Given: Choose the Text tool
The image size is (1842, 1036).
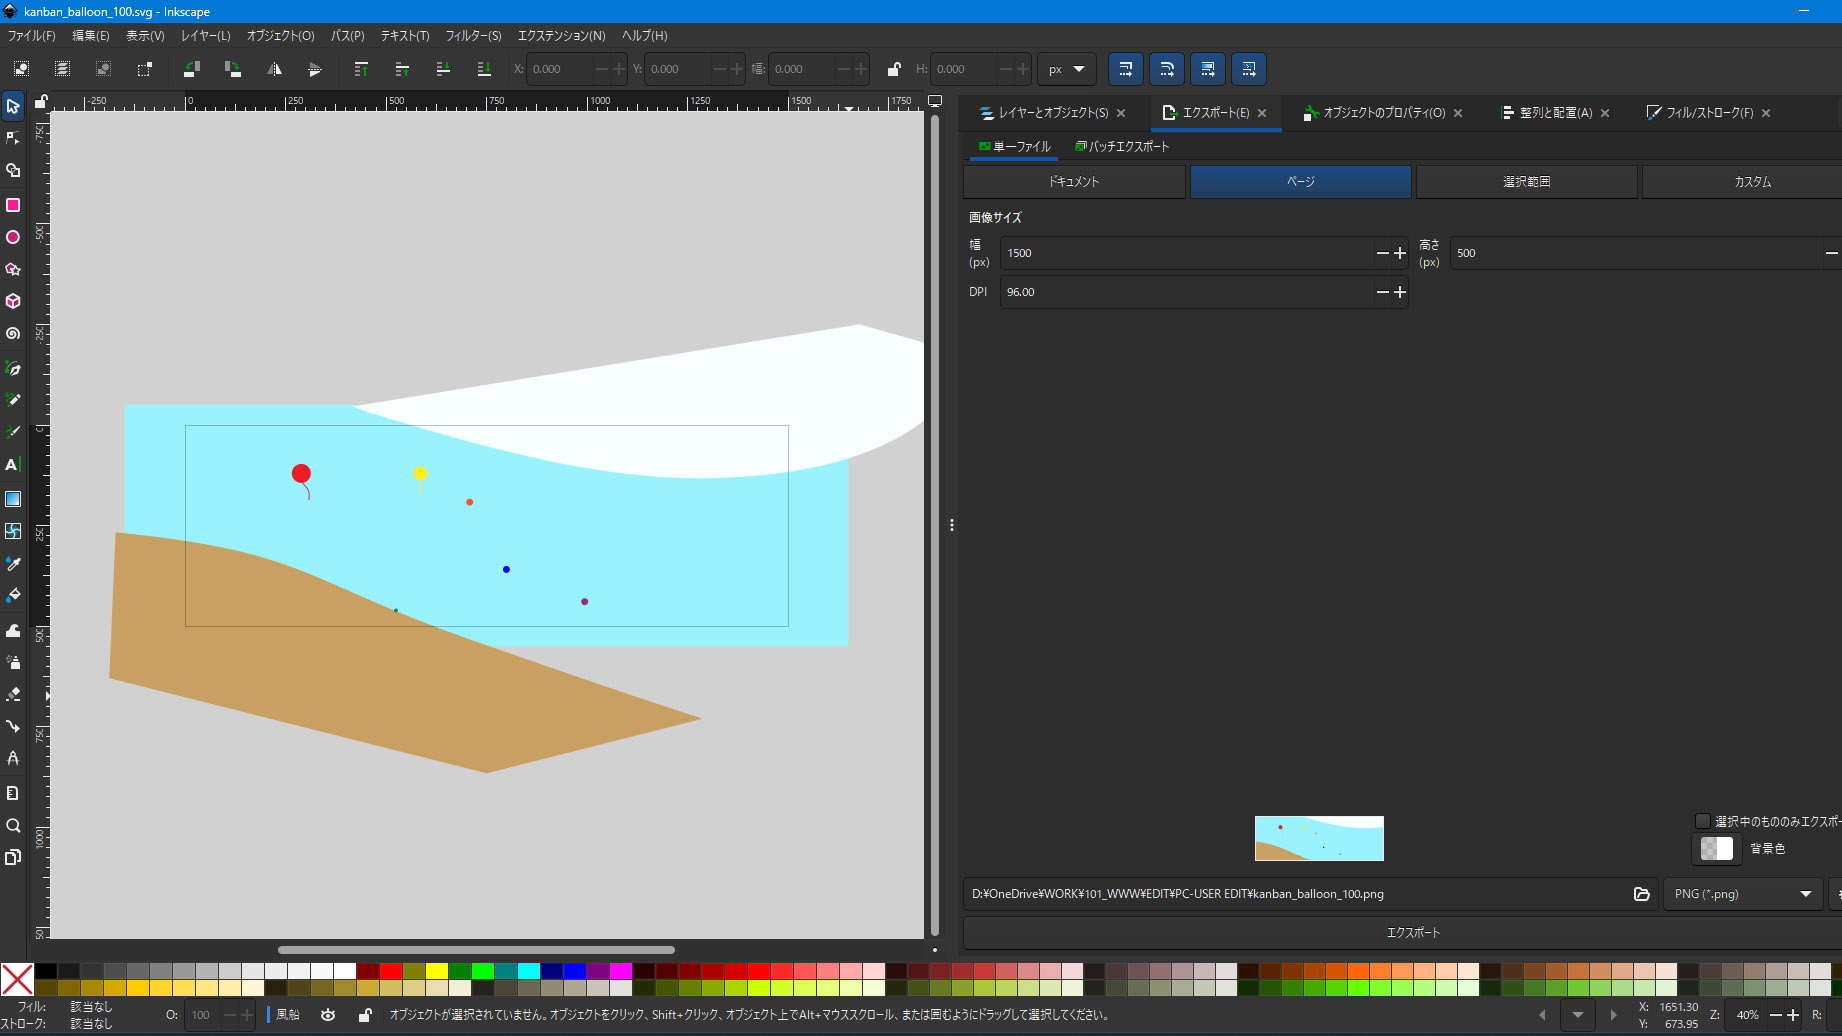Looking at the screenshot, I should click(x=12, y=465).
